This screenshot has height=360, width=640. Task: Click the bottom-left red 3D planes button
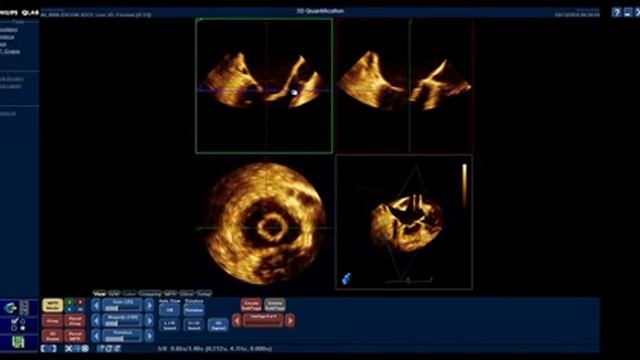pos(52,336)
